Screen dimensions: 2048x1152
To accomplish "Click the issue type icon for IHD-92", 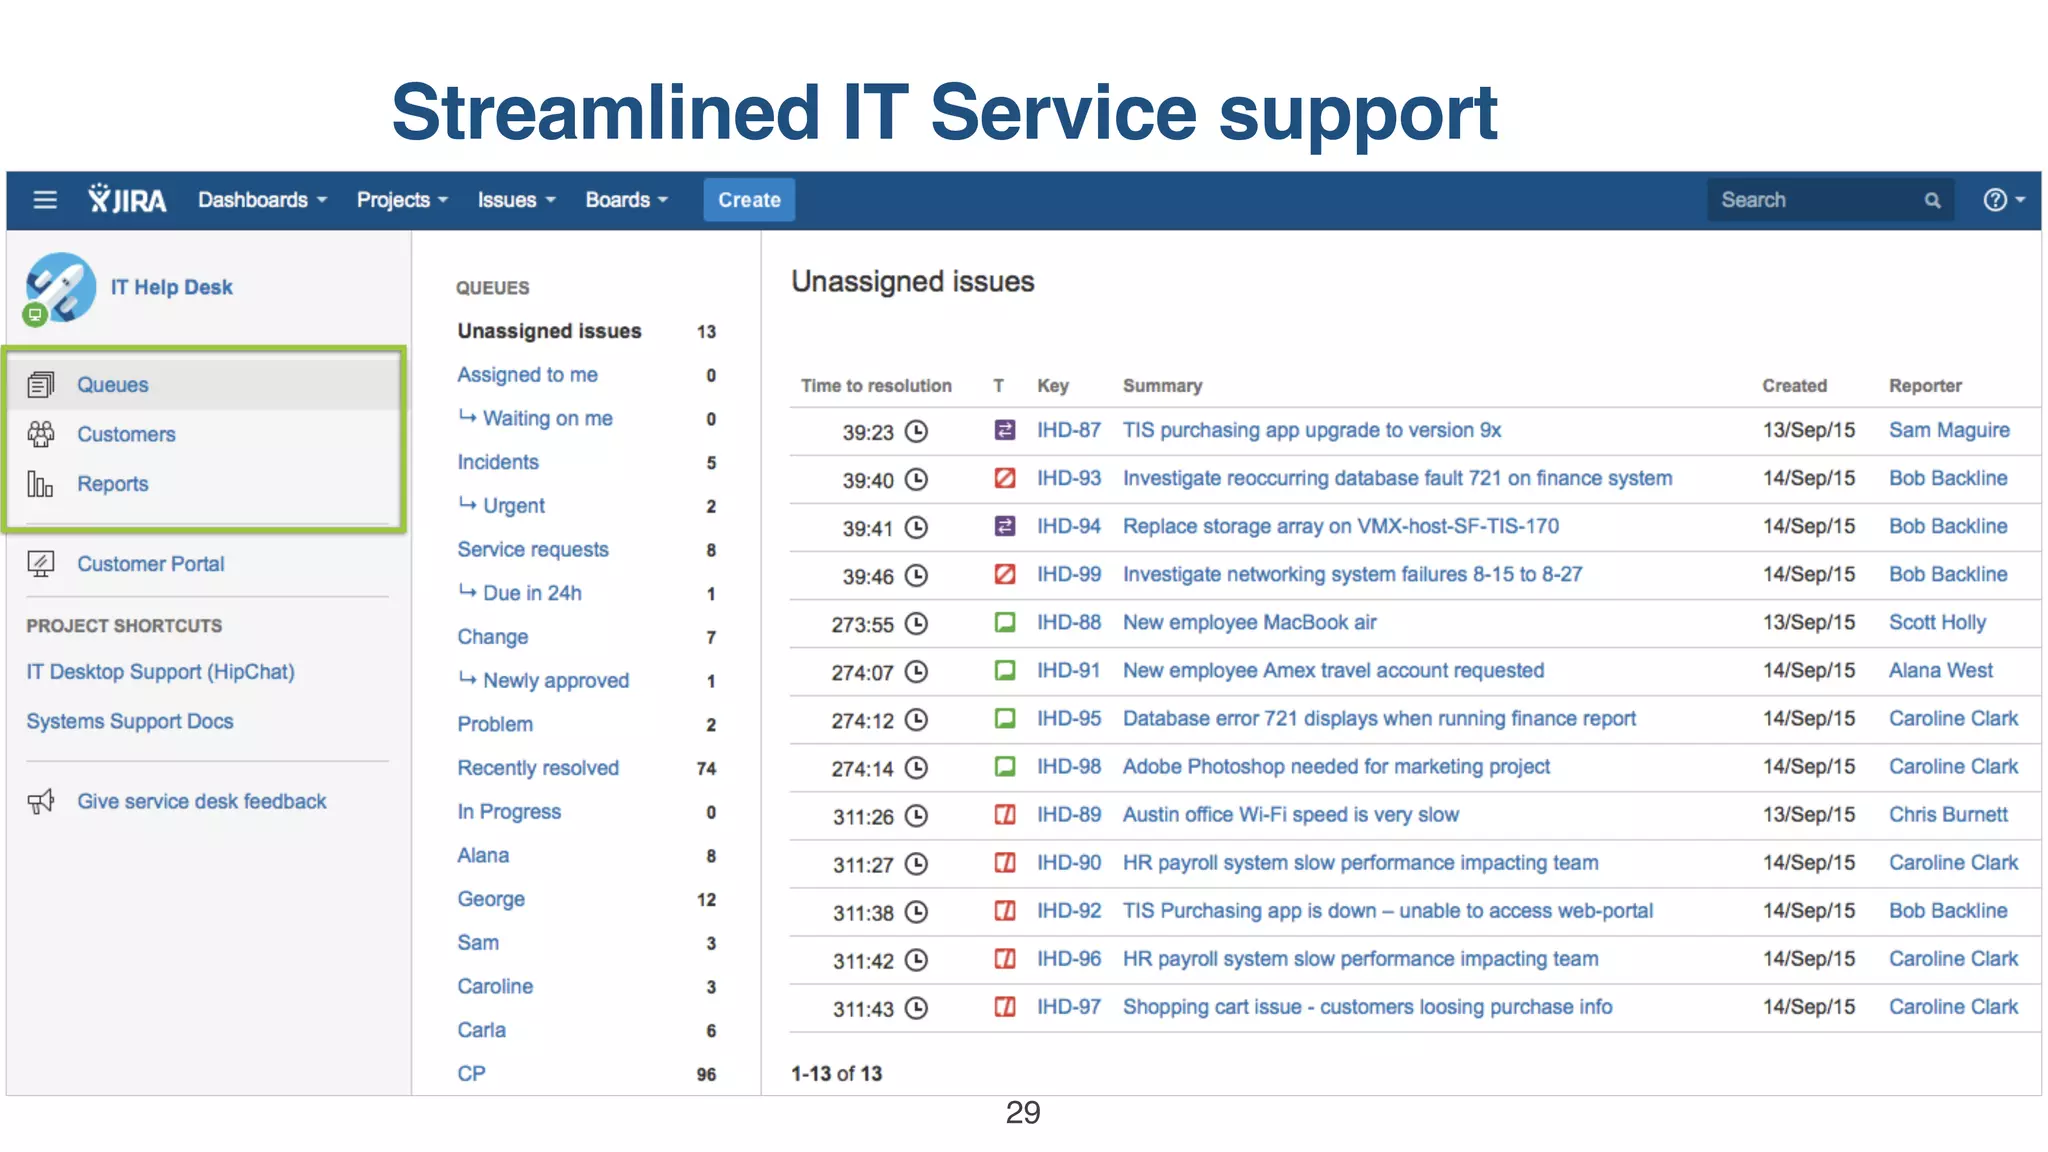I will point(1005,910).
